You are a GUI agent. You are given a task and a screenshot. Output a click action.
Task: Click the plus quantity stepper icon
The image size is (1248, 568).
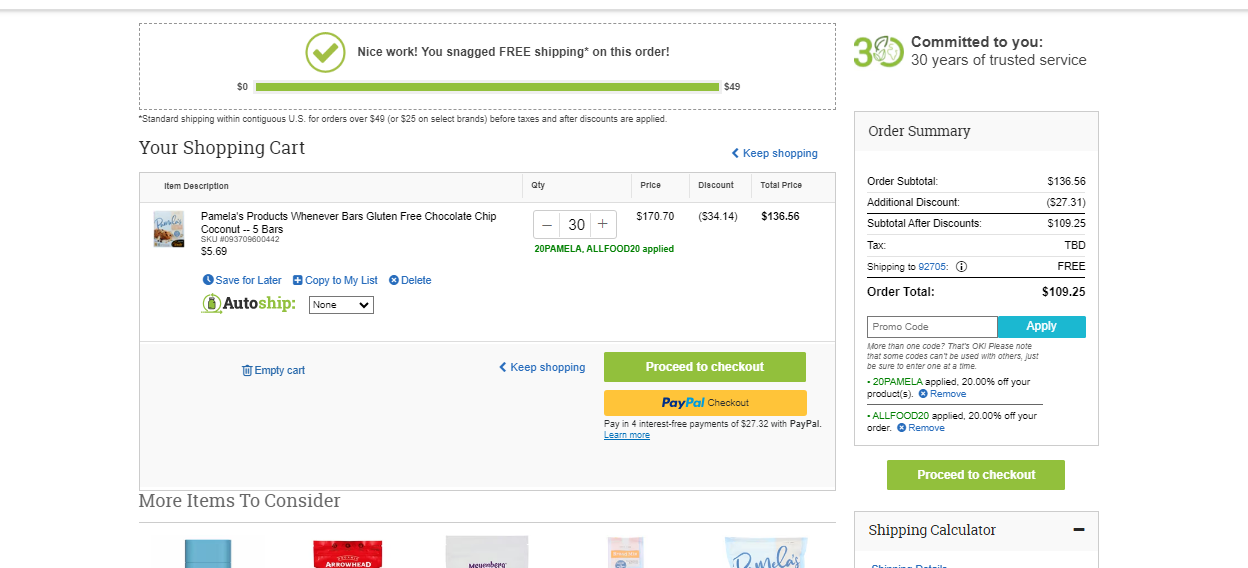pos(603,225)
